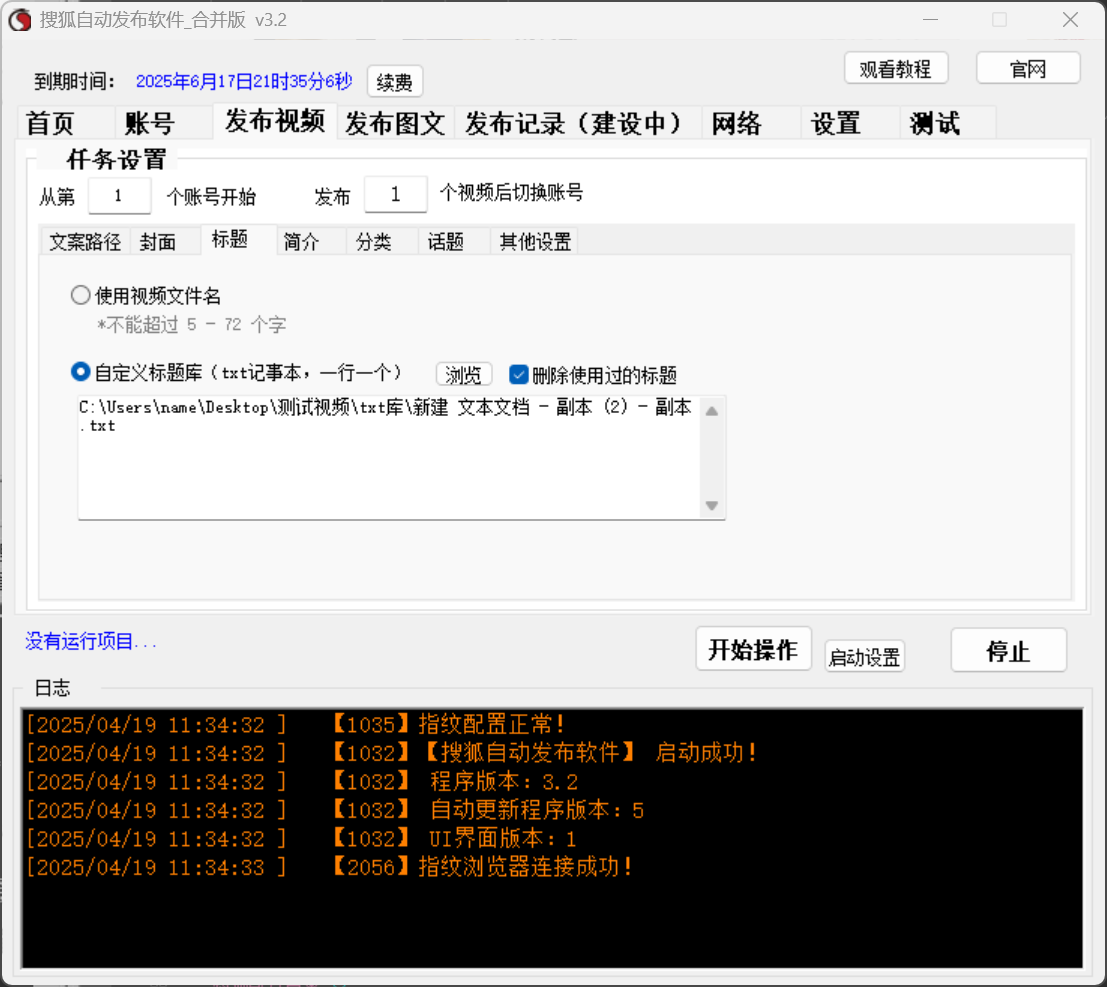Open 启动设置 startup settings

pyautogui.click(x=864, y=657)
